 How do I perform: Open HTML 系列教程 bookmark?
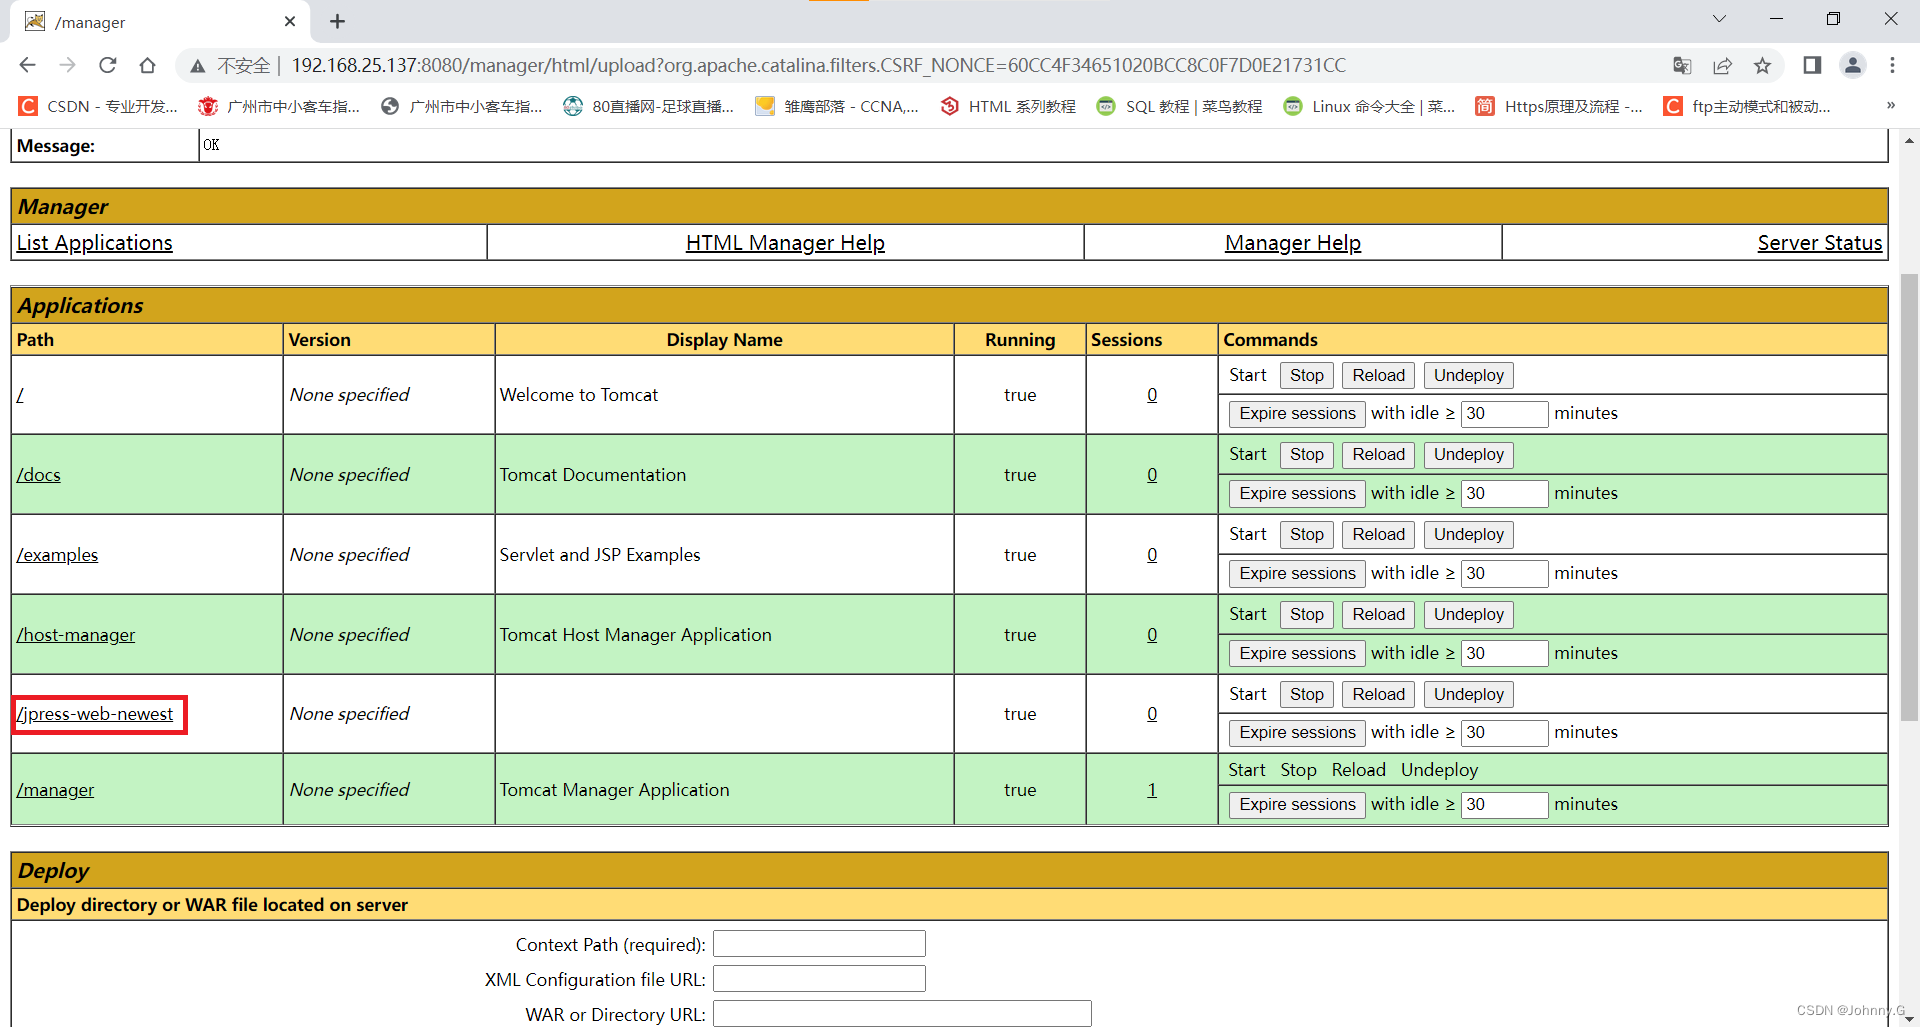click(1008, 106)
